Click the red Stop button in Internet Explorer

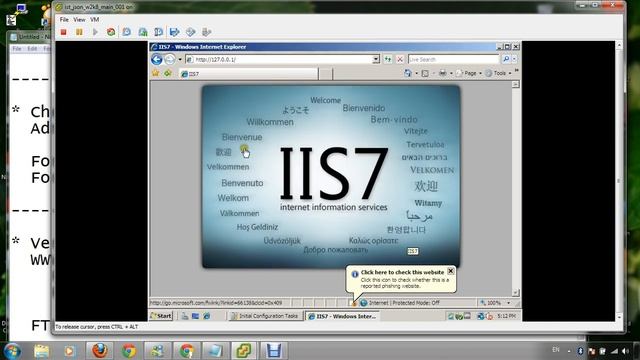(400, 60)
